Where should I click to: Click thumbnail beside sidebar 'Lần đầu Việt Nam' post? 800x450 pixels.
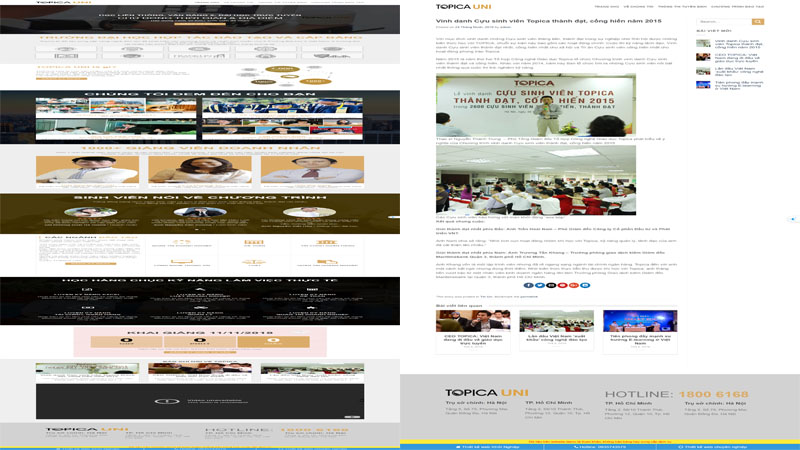(x=703, y=71)
